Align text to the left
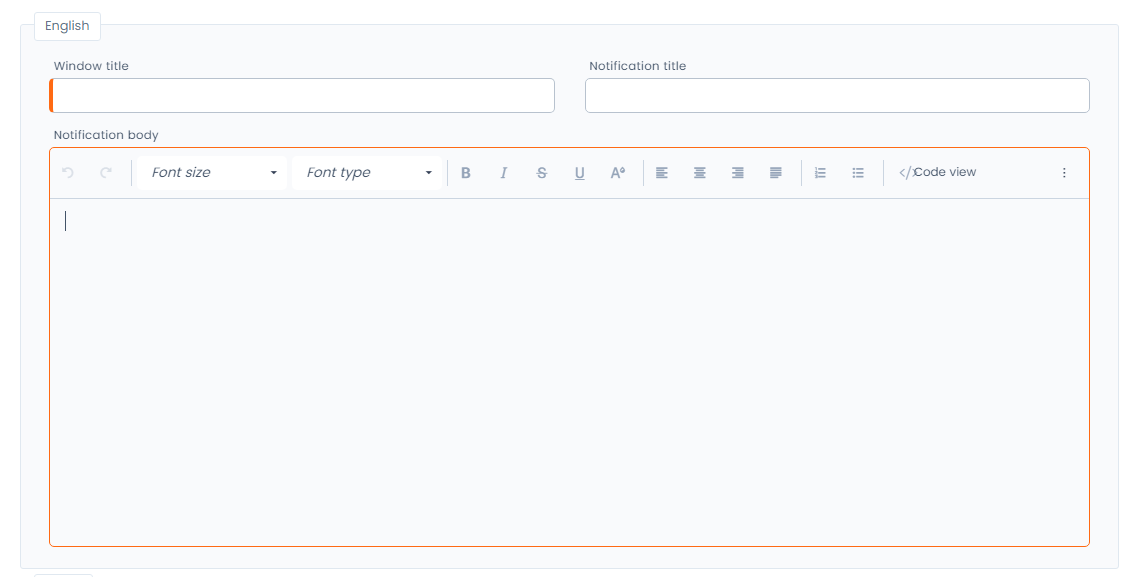Viewport: 1128px width, 577px height. (x=662, y=173)
